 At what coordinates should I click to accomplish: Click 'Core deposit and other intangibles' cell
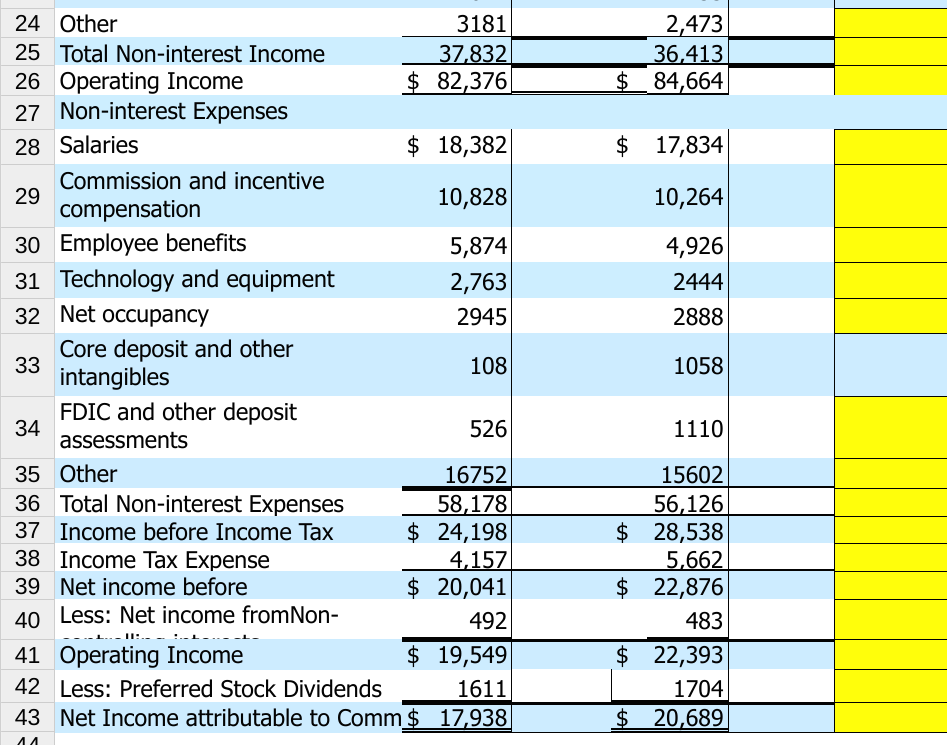pos(228,364)
